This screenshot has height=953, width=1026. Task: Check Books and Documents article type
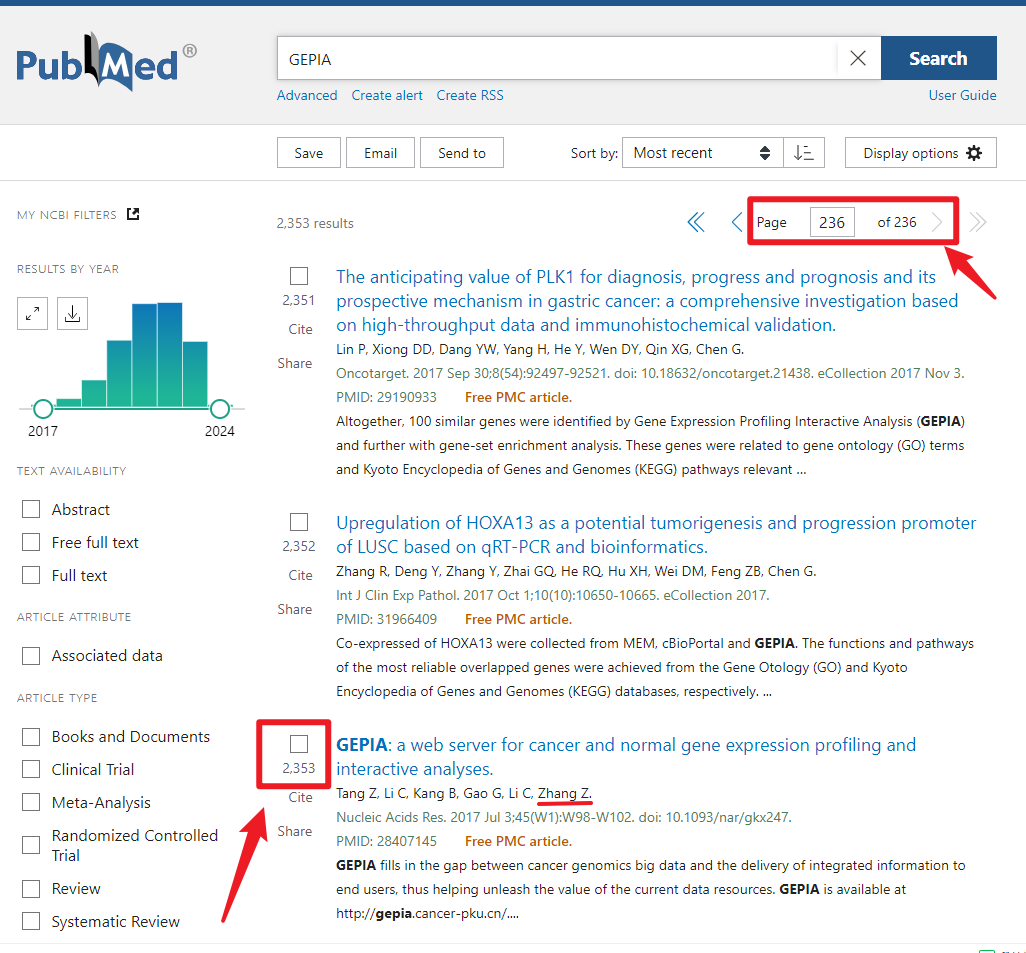coord(31,737)
